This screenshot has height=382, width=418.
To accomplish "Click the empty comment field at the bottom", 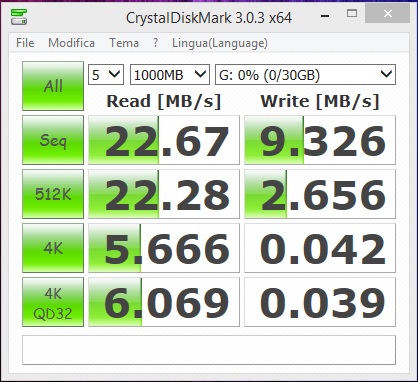I will pos(209,350).
